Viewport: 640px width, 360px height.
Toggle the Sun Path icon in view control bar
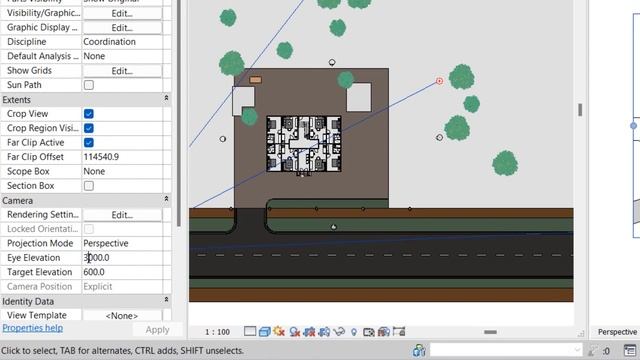pyautogui.click(x=279, y=331)
